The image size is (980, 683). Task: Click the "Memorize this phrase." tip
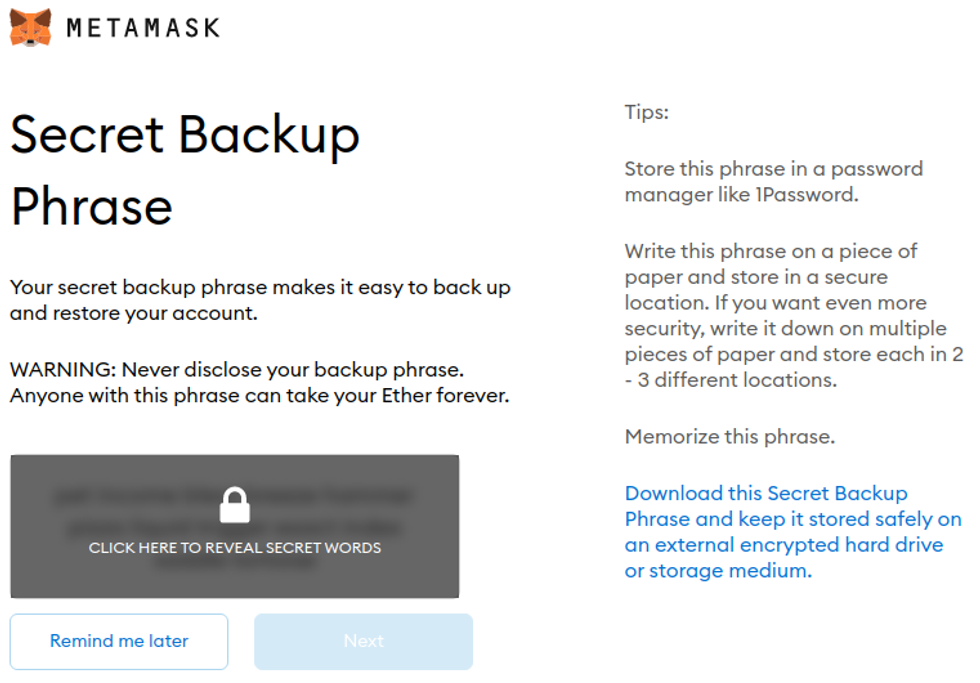(x=729, y=437)
